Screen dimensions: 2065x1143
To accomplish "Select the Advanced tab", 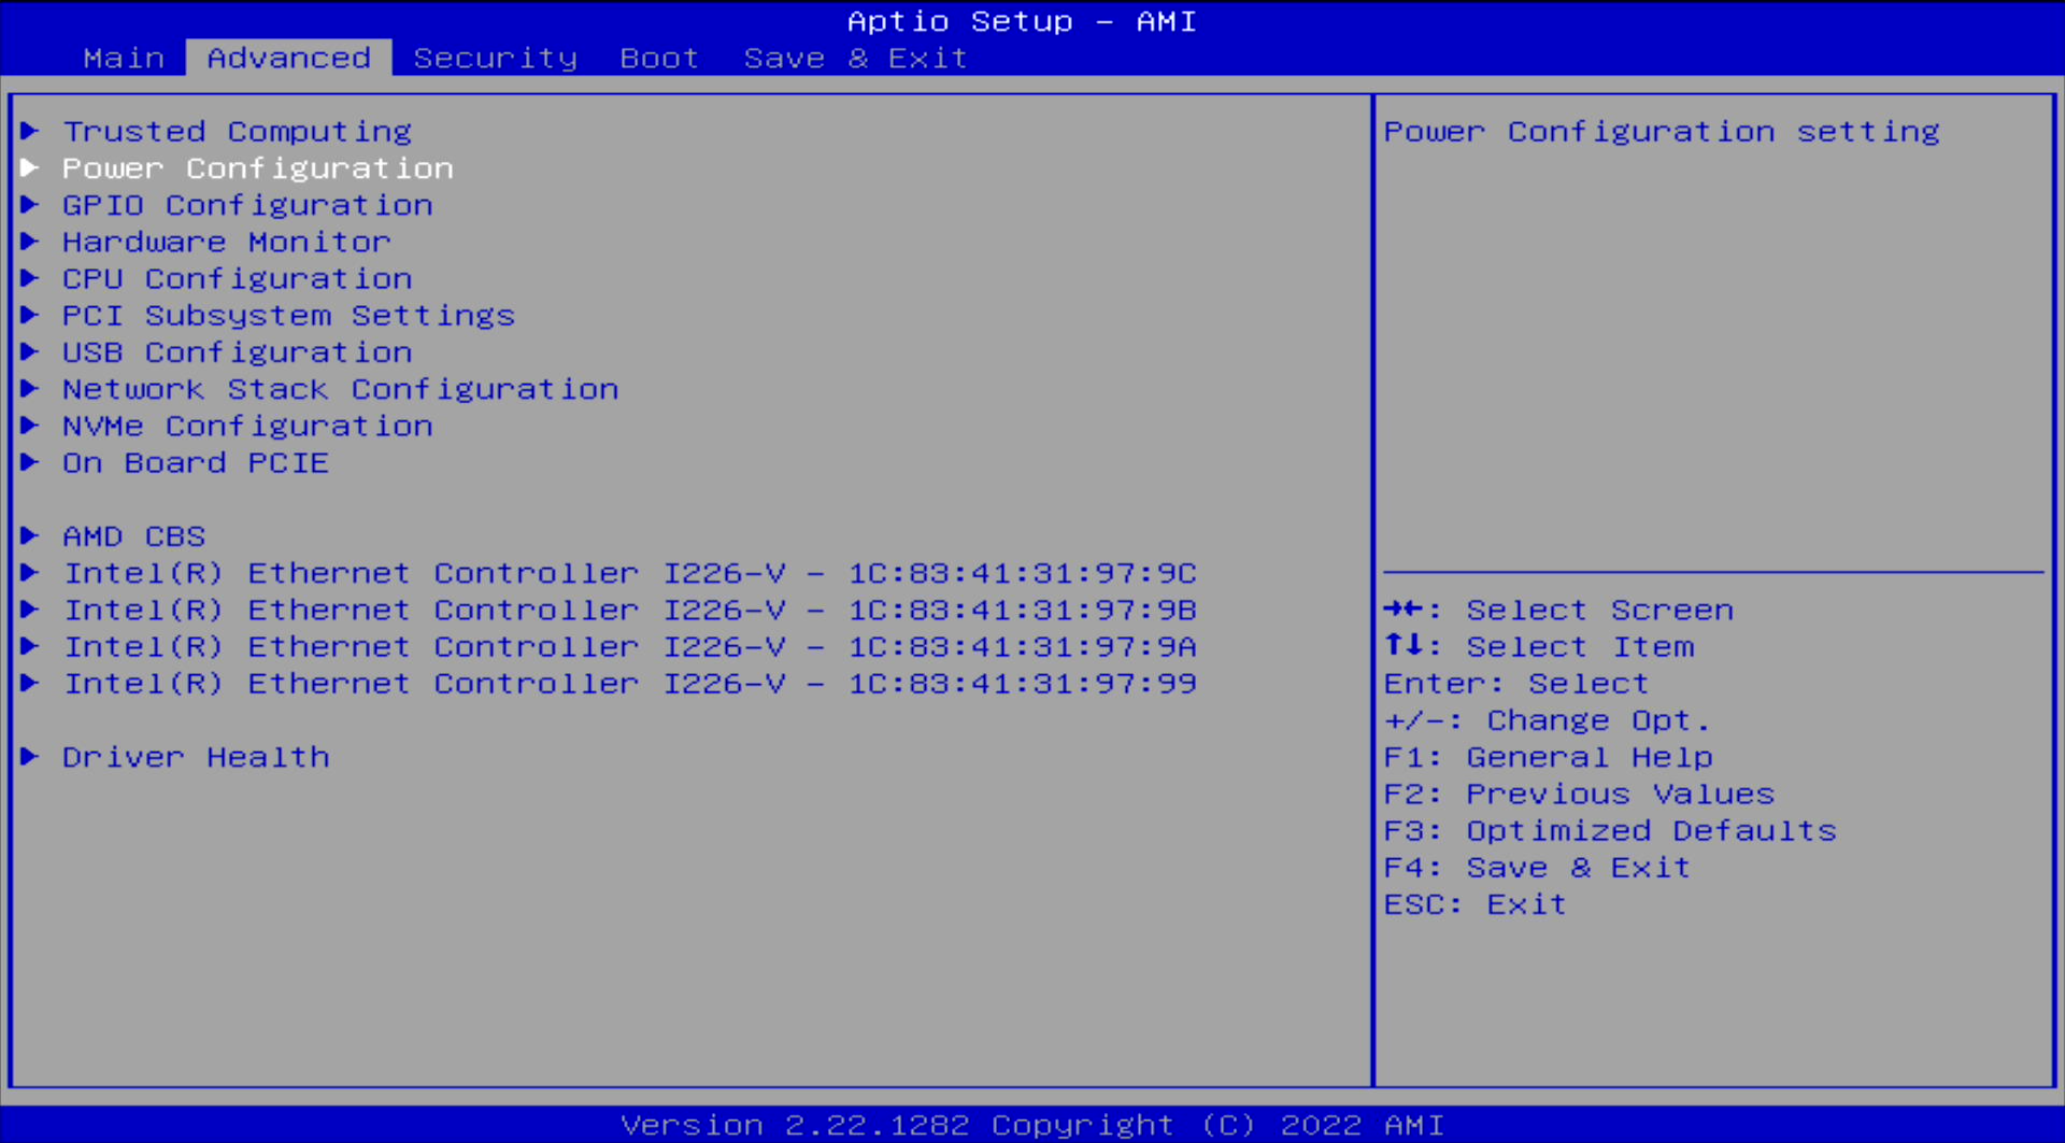I will pos(289,58).
